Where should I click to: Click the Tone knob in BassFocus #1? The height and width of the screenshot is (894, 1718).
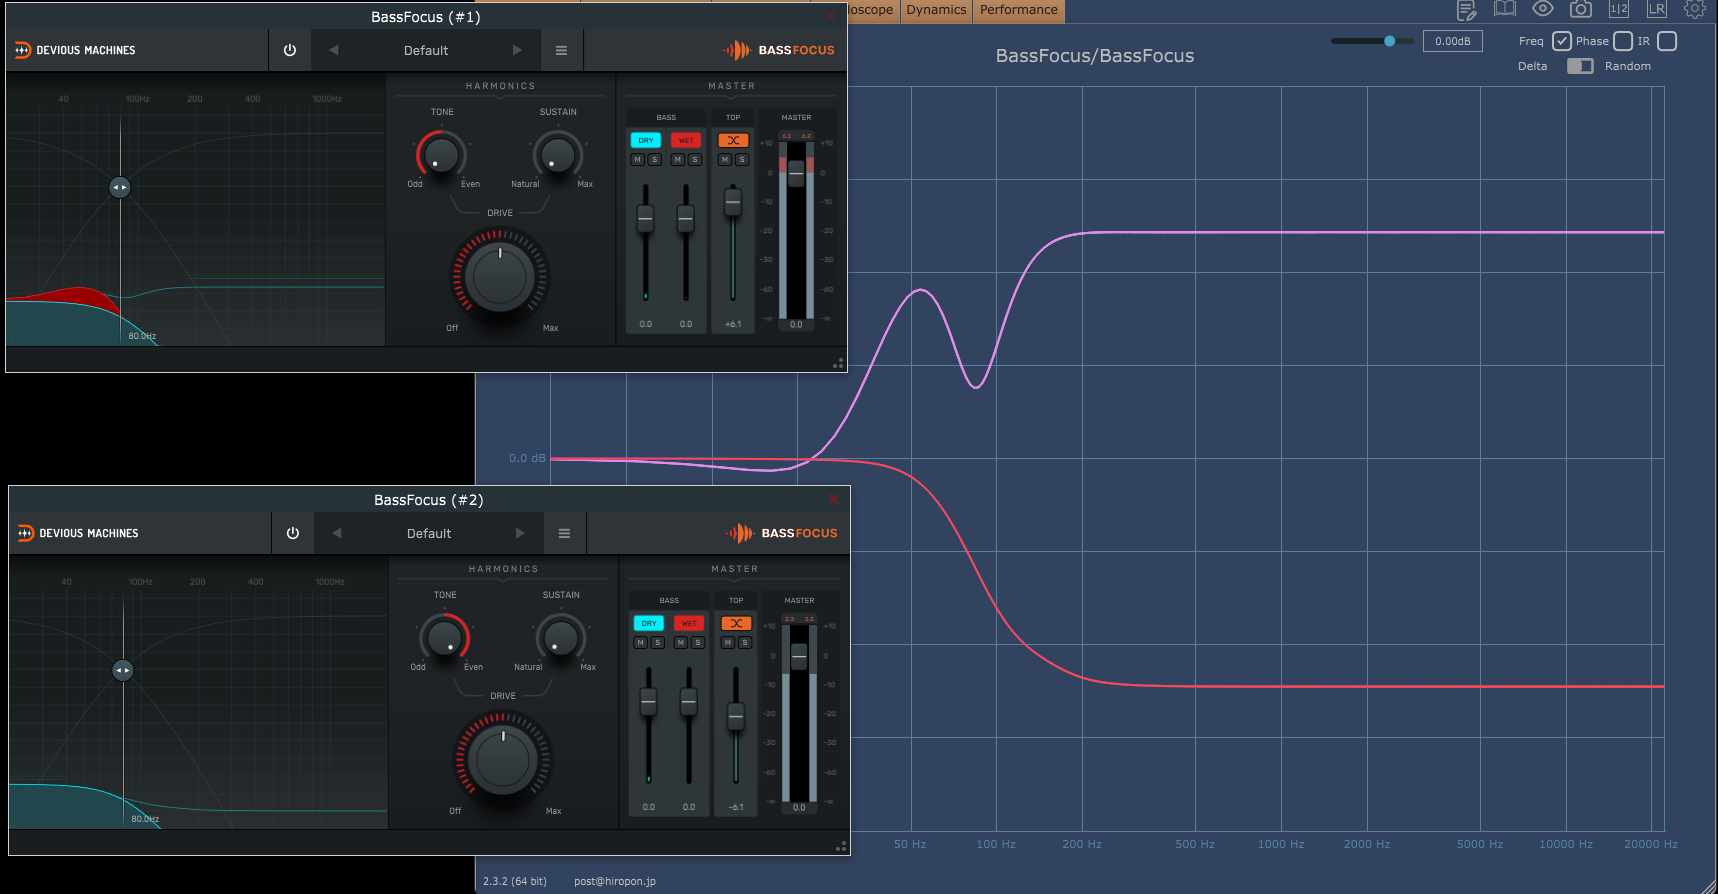coord(441,155)
